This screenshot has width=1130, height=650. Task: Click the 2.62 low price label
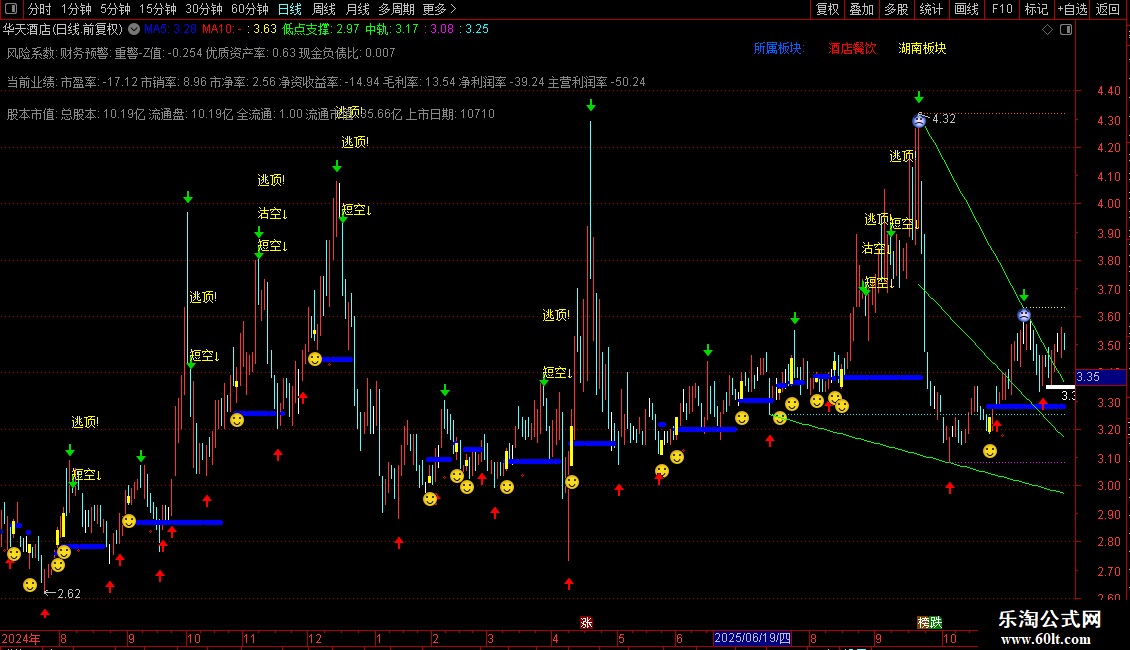click(x=68, y=594)
